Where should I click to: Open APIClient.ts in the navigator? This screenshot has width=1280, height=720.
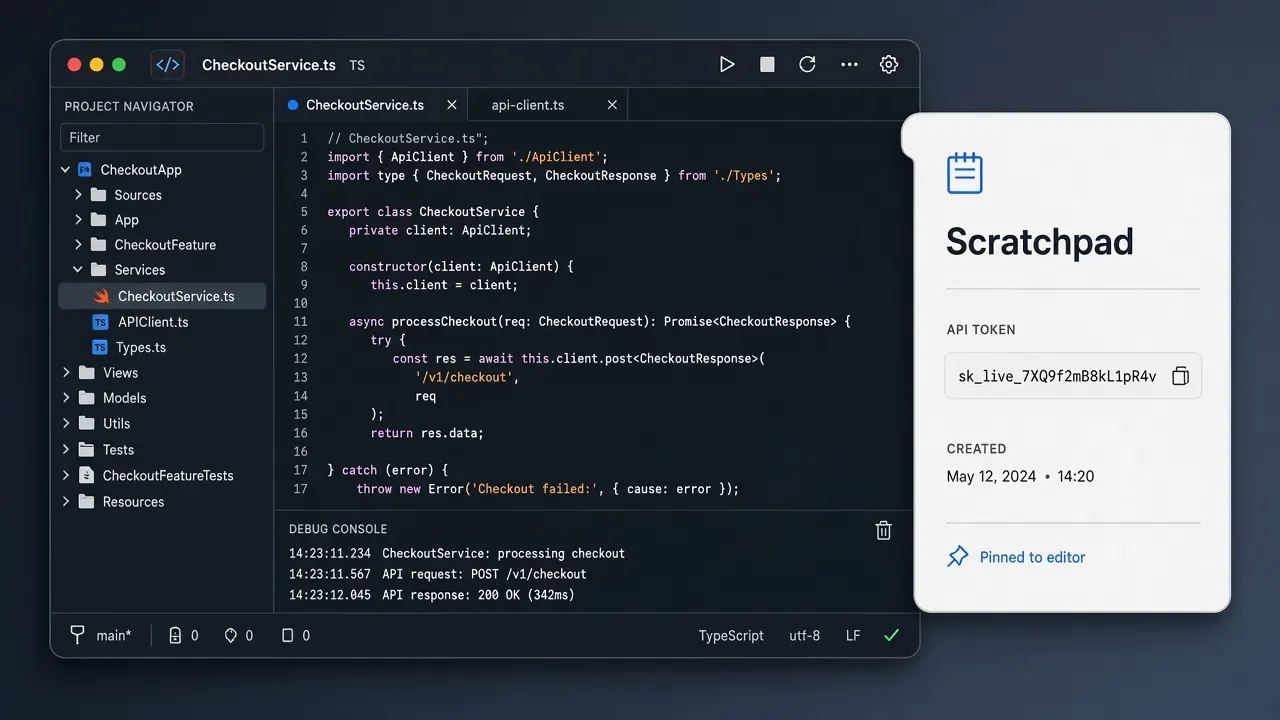[153, 322]
